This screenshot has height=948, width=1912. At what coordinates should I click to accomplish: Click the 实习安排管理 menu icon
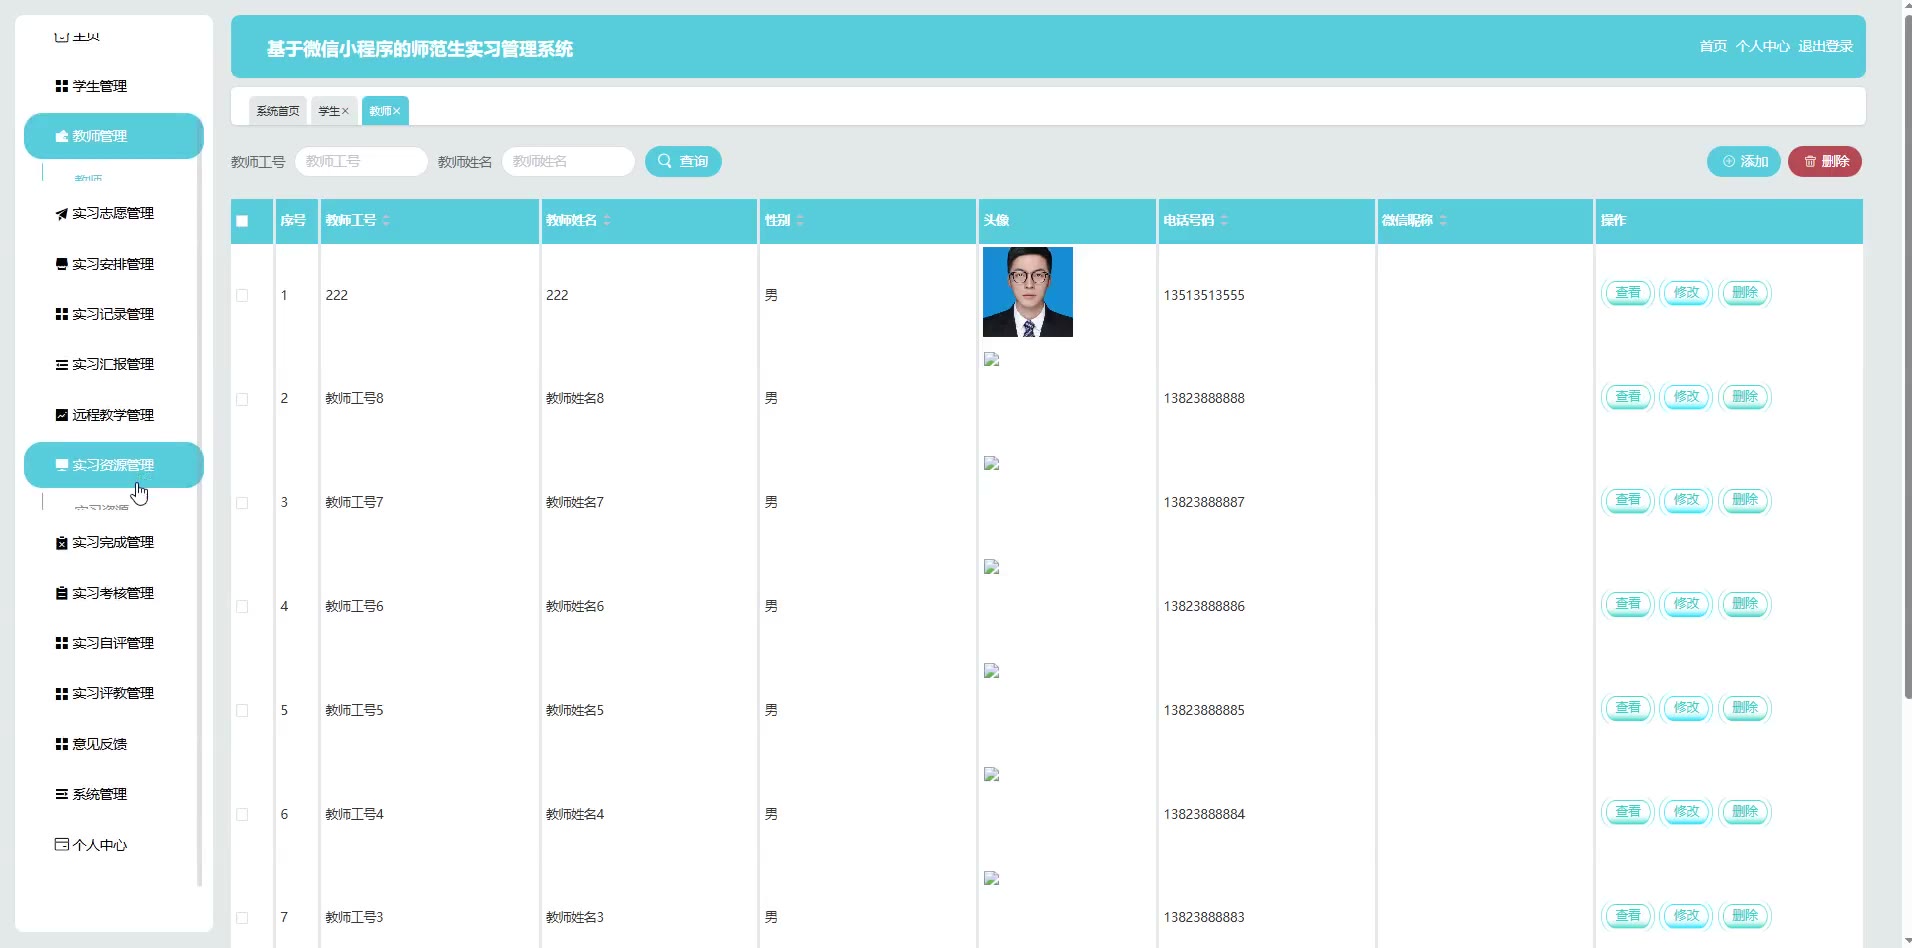click(62, 264)
